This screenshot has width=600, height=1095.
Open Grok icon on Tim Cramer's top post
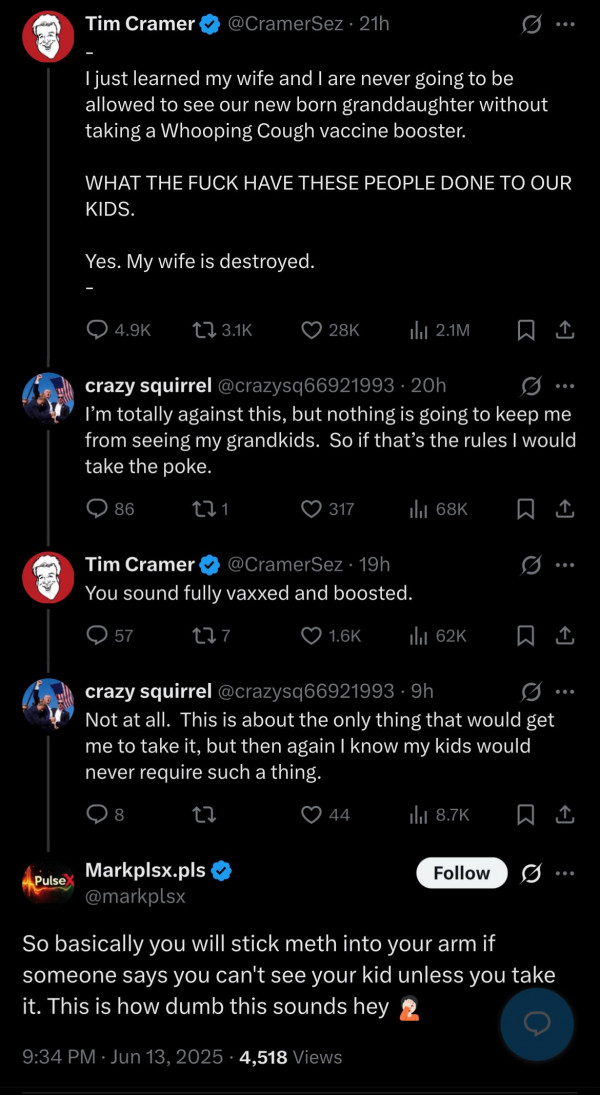coord(532,25)
